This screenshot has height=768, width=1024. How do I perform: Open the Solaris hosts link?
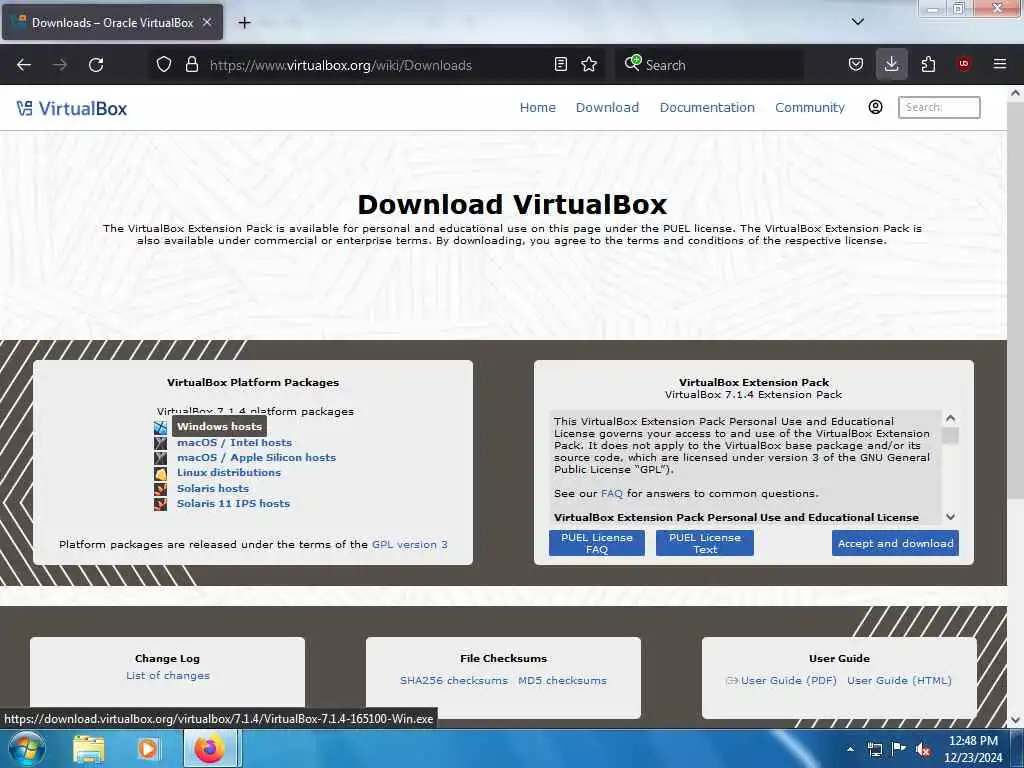coord(213,488)
